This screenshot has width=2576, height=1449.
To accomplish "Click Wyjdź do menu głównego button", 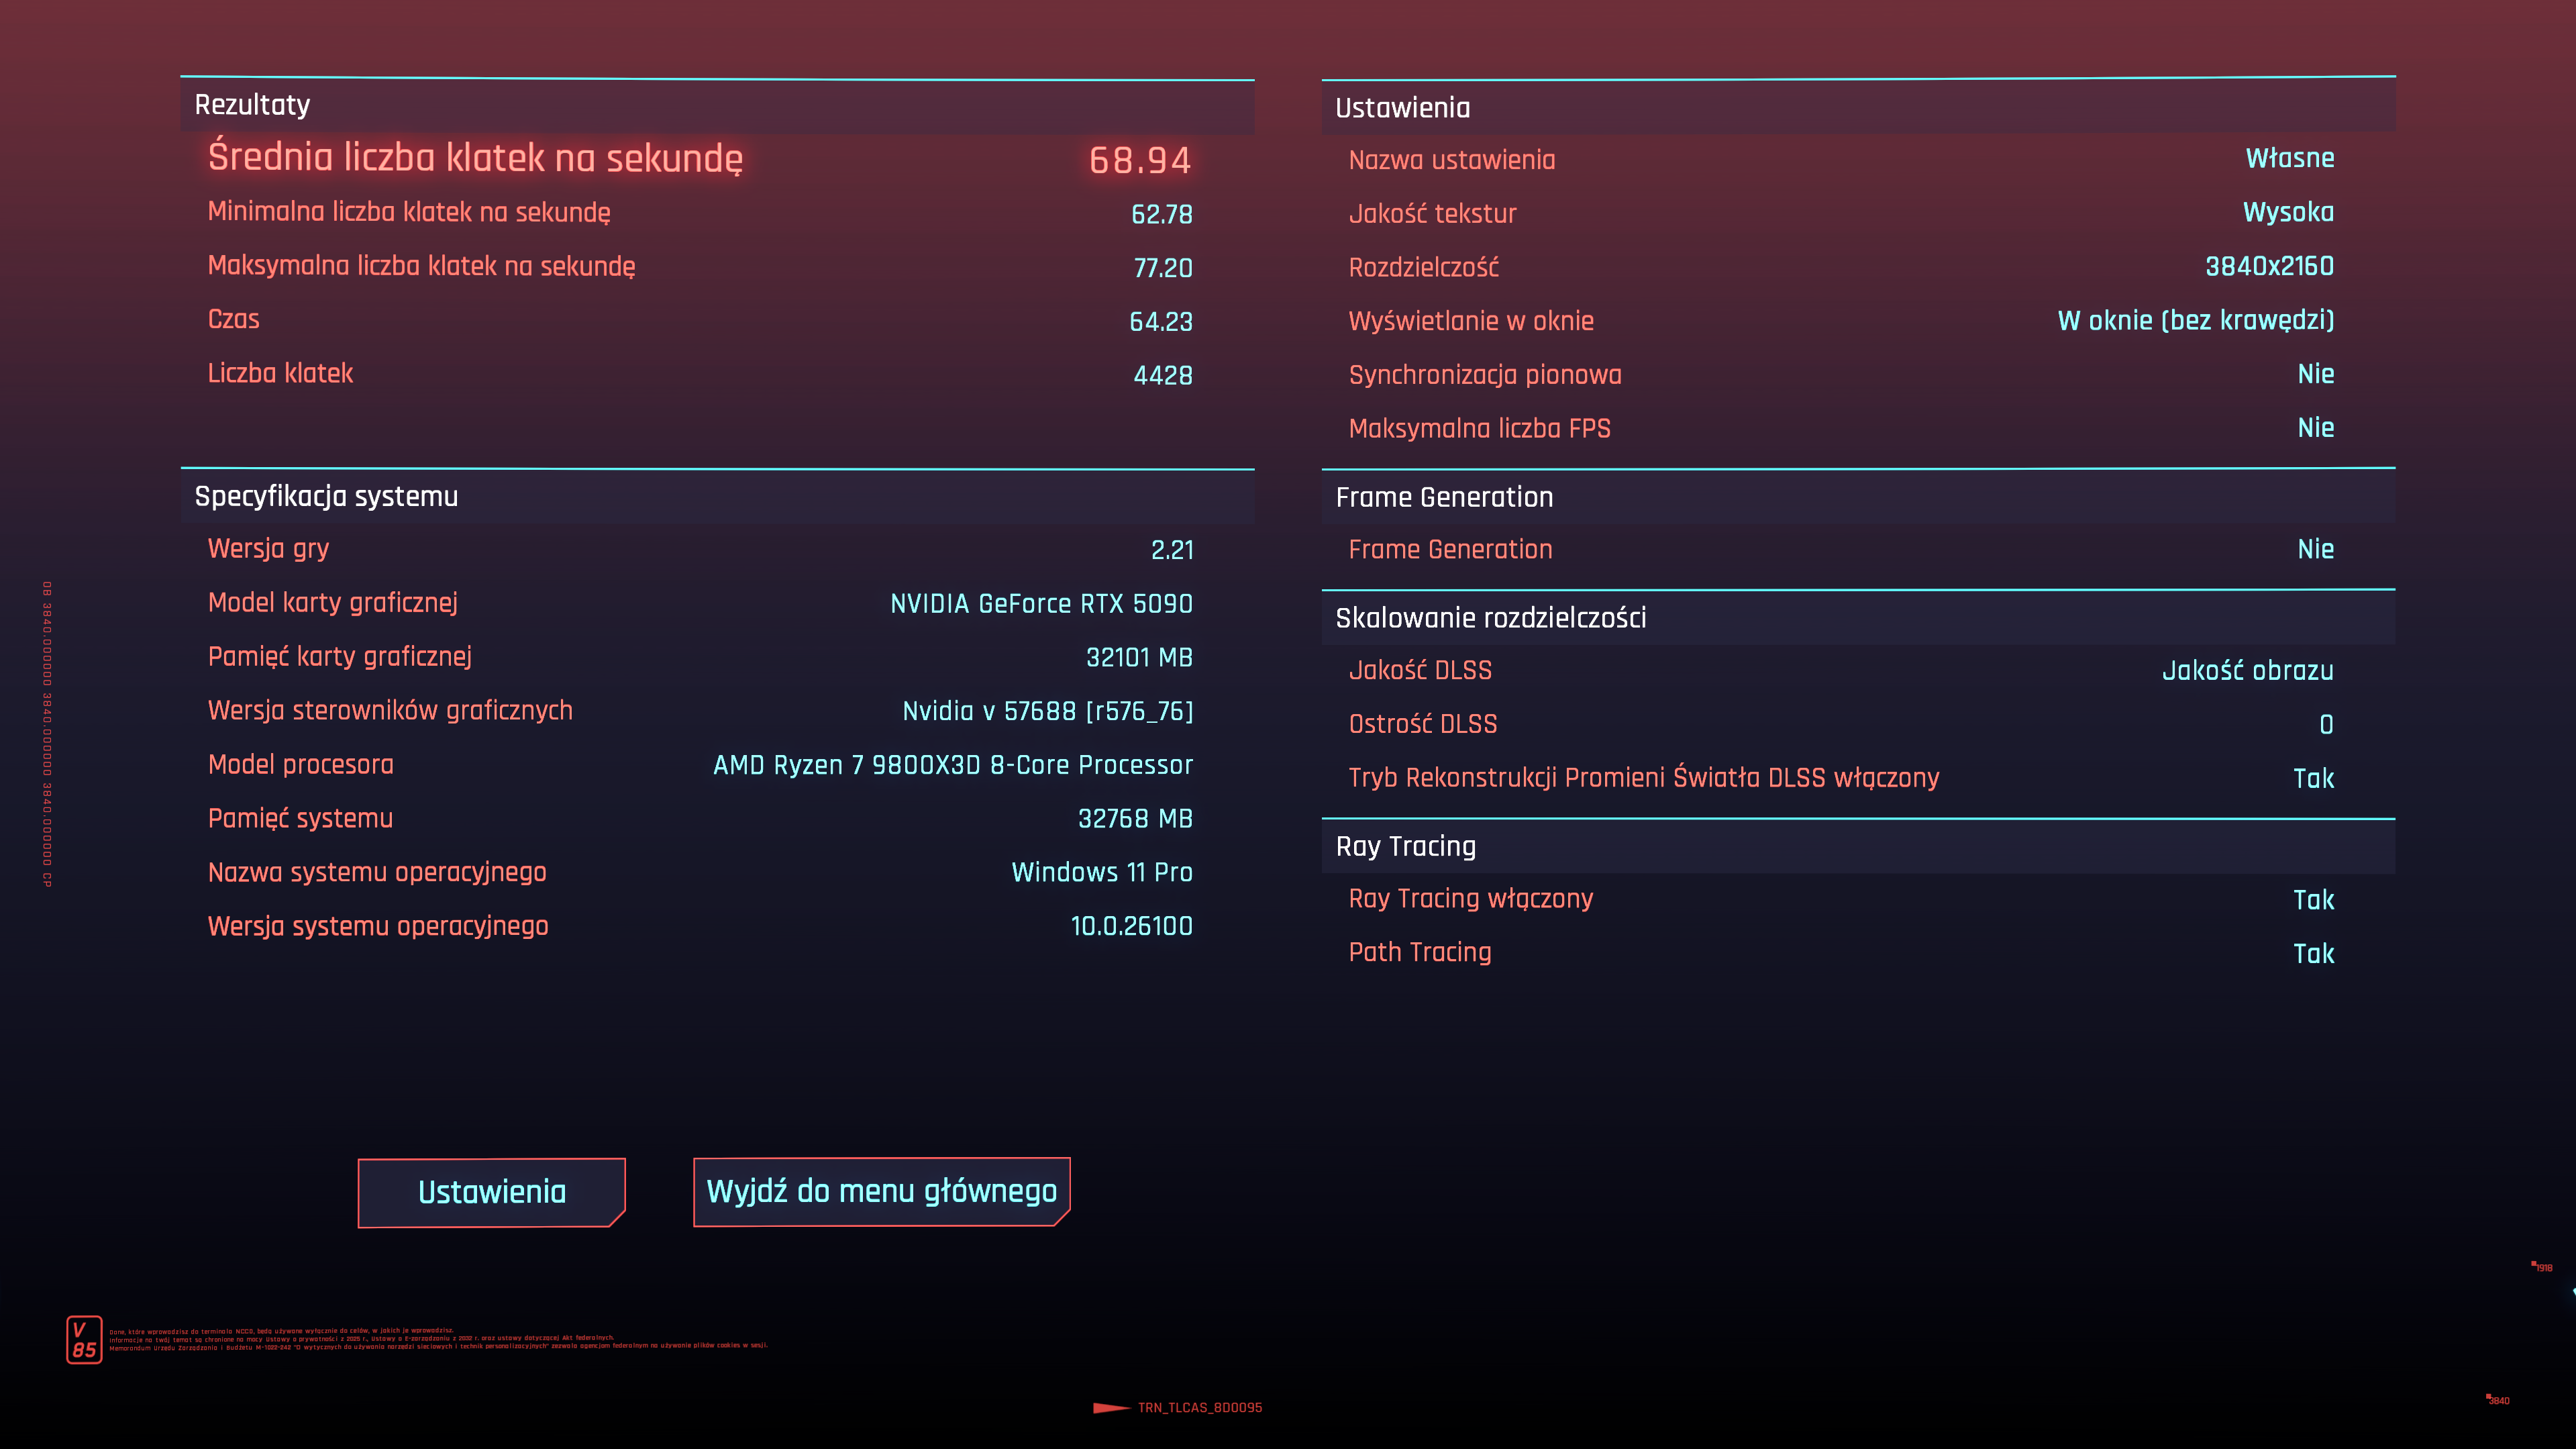I will (x=881, y=1191).
